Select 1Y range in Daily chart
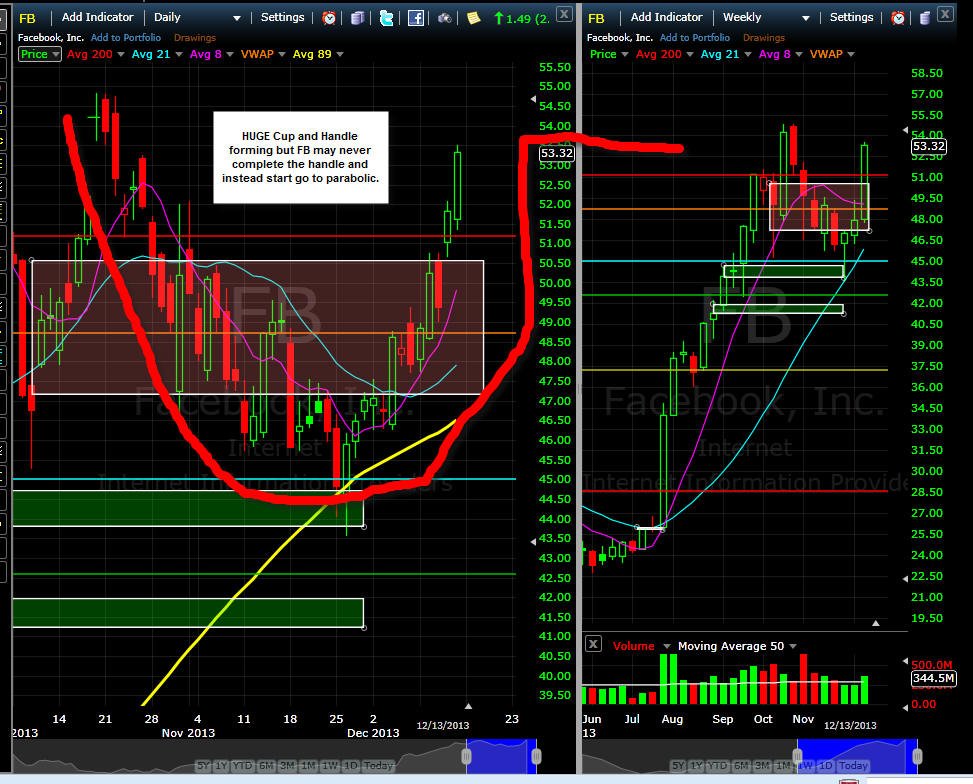Viewport: 973px width, 784px height. point(221,765)
